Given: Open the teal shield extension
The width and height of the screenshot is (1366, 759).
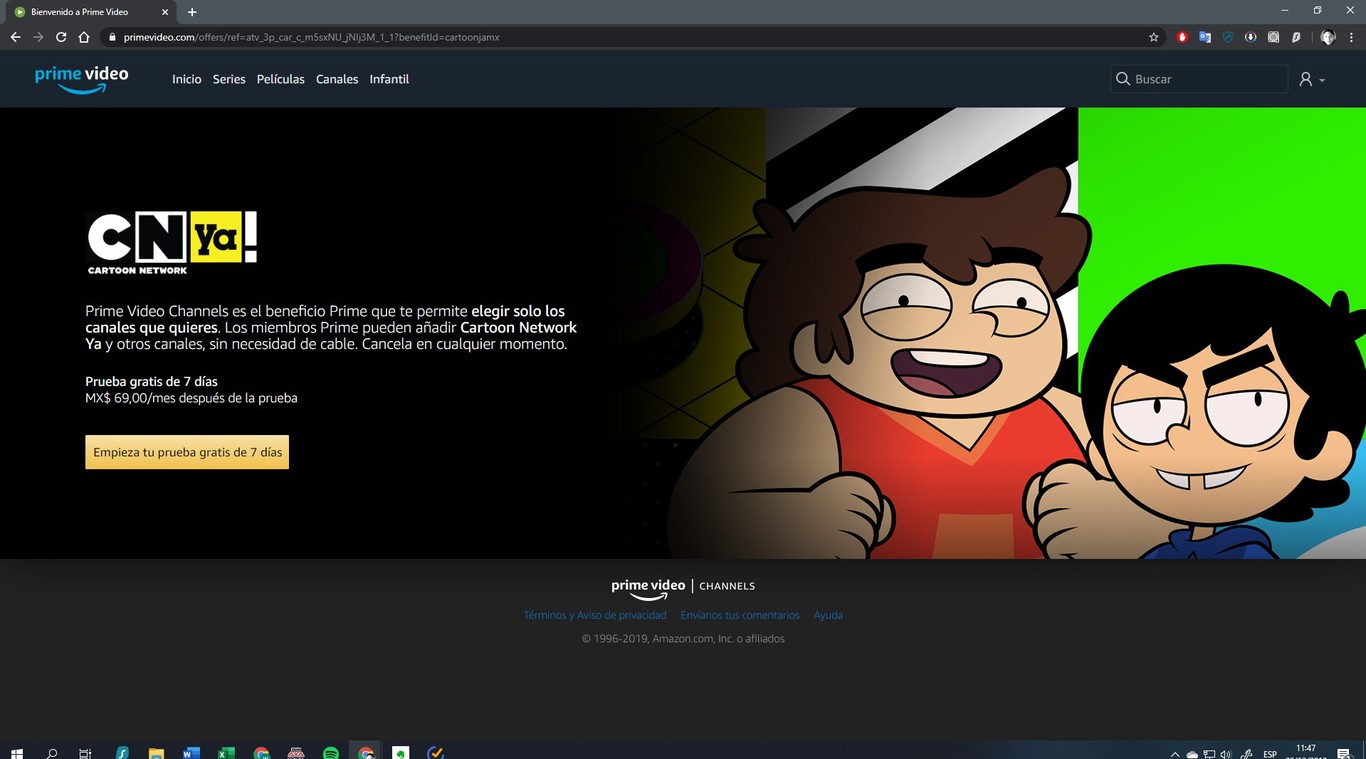Looking at the screenshot, I should coord(1228,37).
